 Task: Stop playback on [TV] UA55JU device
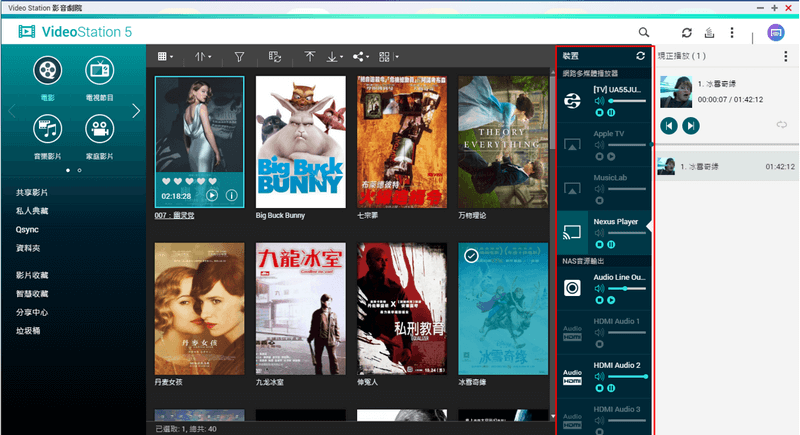click(599, 112)
